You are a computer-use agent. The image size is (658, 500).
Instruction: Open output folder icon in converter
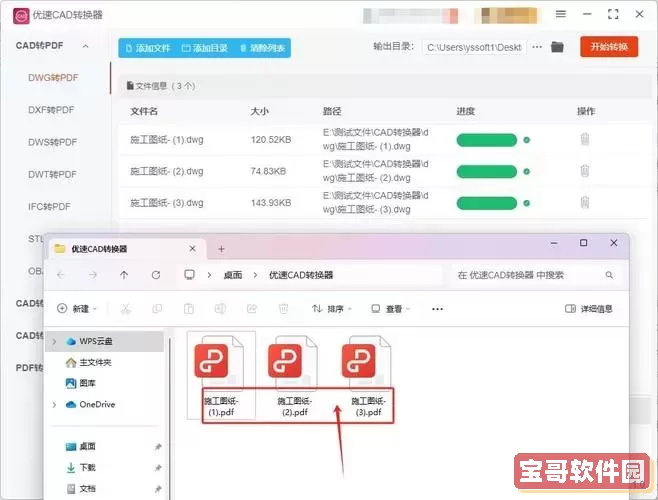coord(557,47)
